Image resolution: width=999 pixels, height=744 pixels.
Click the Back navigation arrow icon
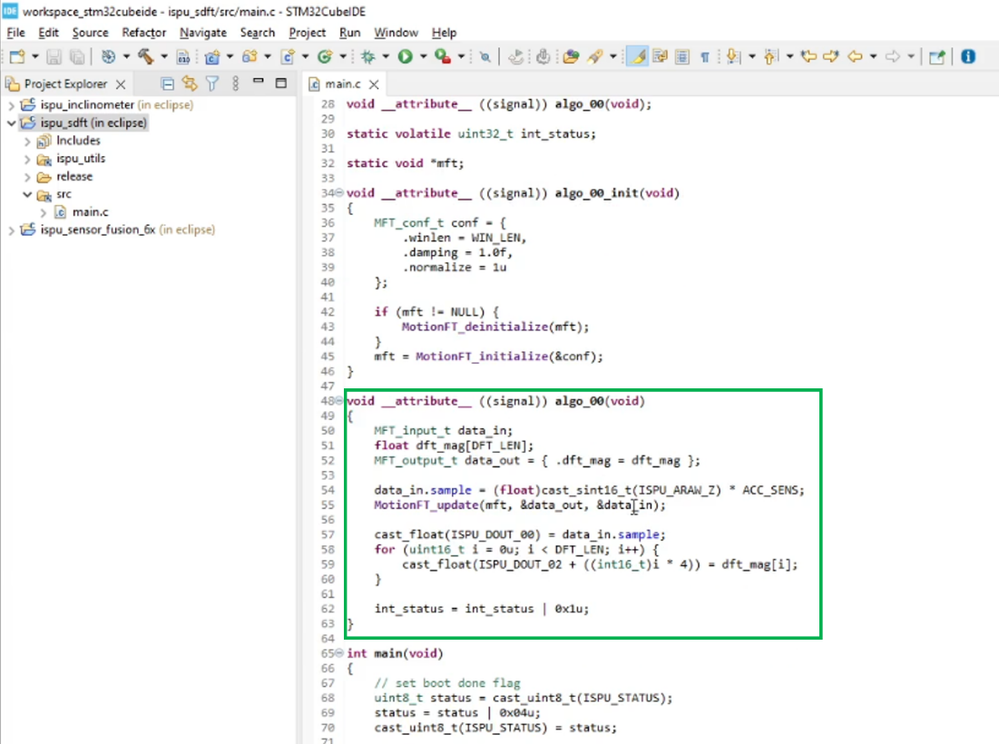click(x=855, y=57)
